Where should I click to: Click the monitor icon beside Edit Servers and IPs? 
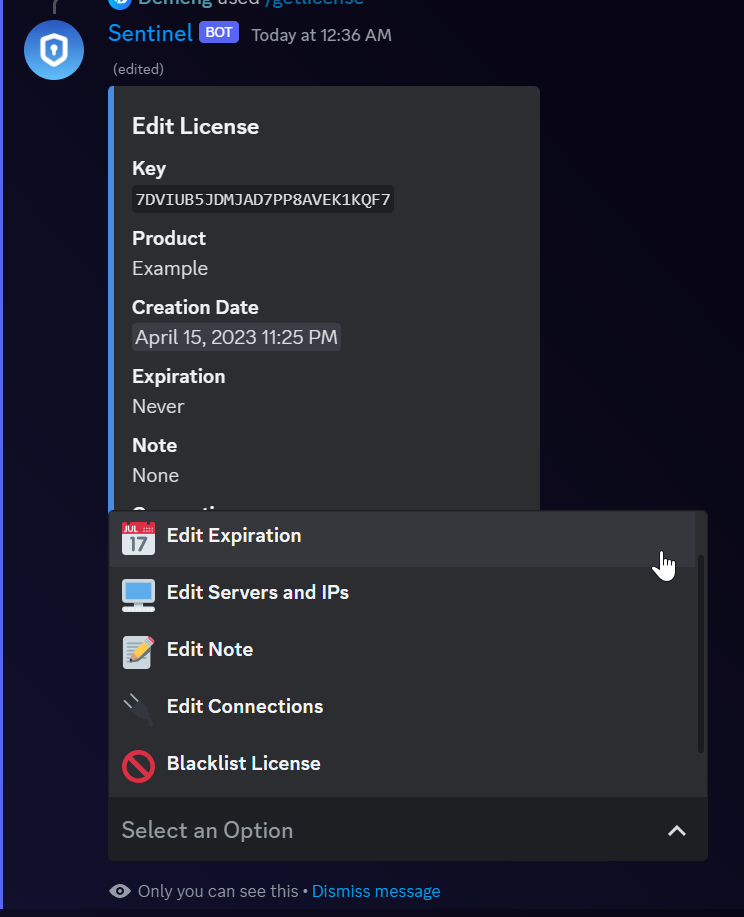click(138, 594)
